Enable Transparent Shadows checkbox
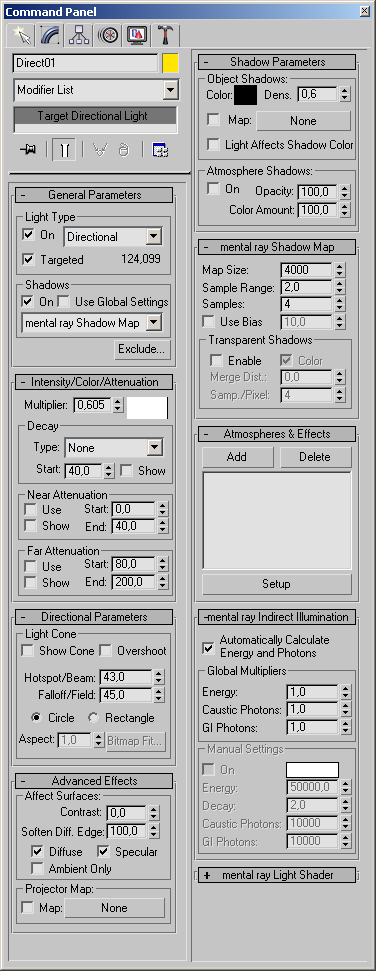The width and height of the screenshot is (376, 971). point(216,360)
